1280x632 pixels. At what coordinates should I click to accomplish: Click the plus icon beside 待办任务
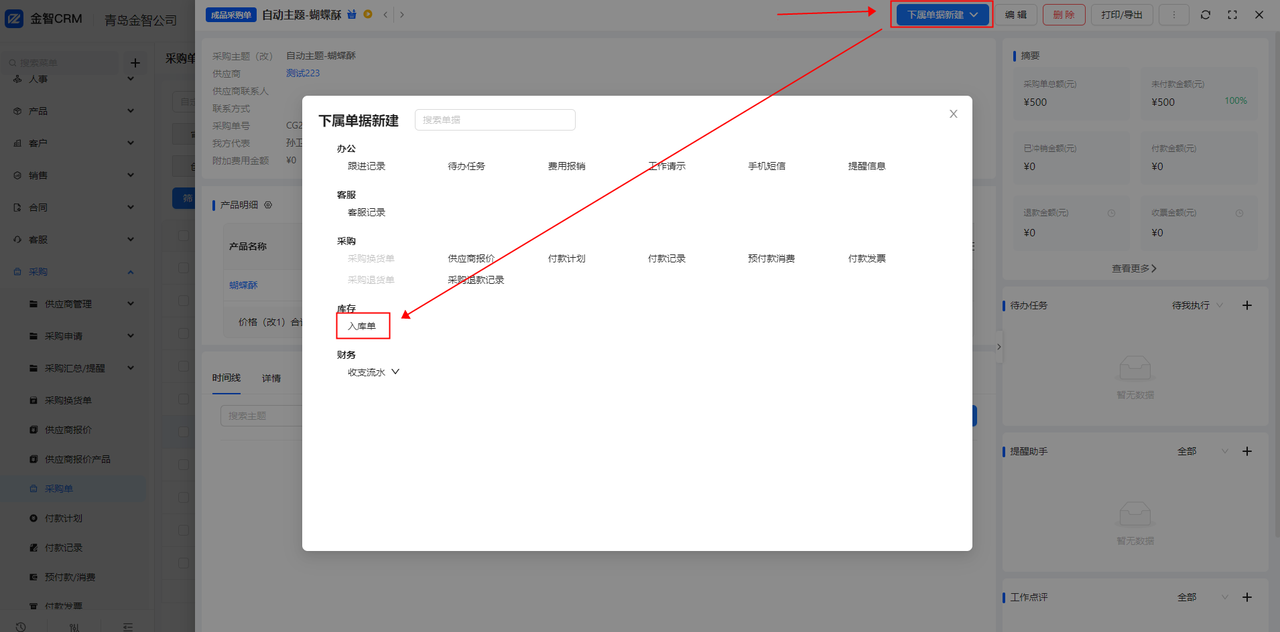click(x=1247, y=305)
